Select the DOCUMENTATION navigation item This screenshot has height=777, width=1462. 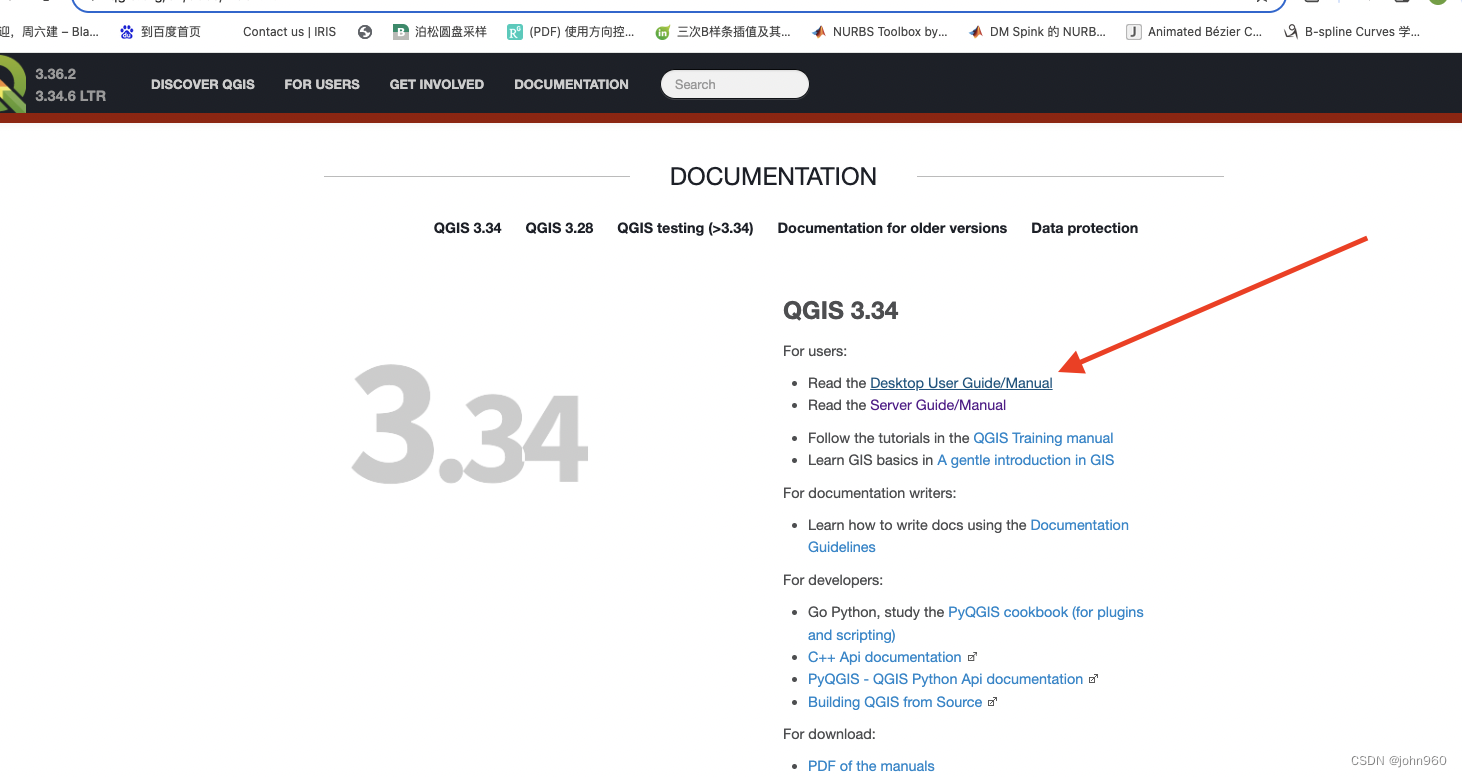pyautogui.click(x=571, y=84)
